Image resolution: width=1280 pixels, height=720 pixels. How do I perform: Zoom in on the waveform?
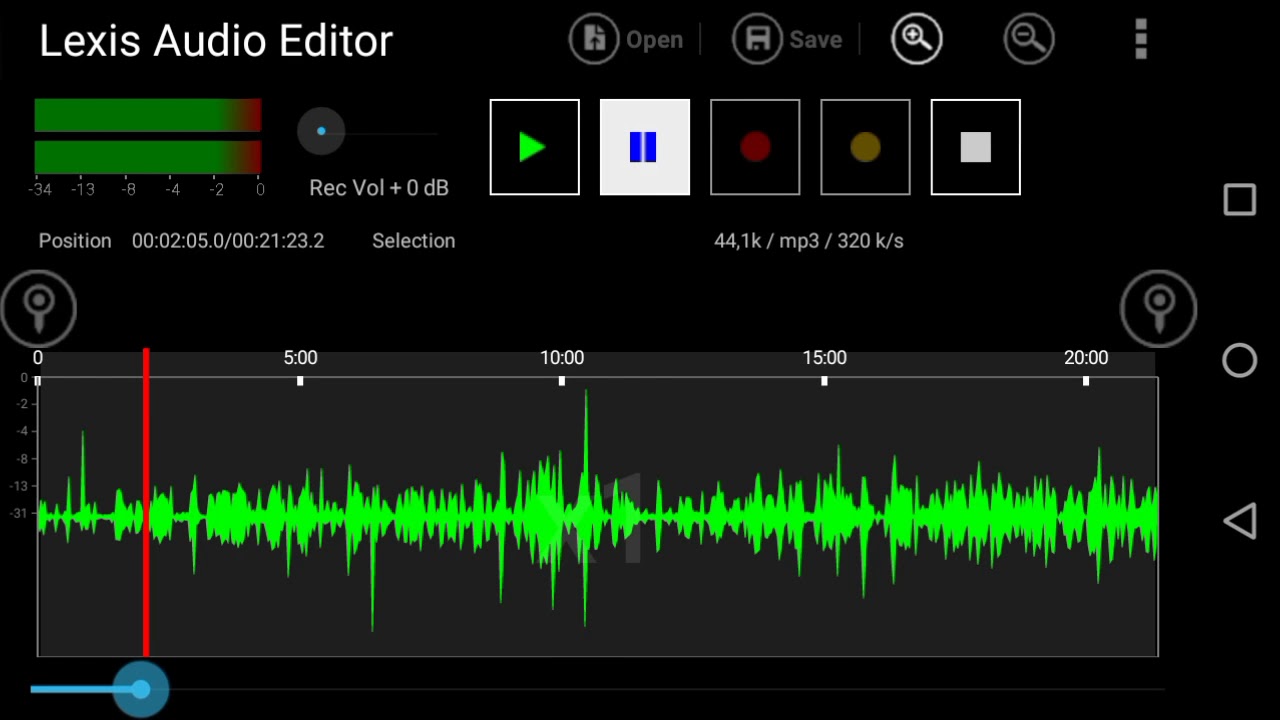click(917, 40)
